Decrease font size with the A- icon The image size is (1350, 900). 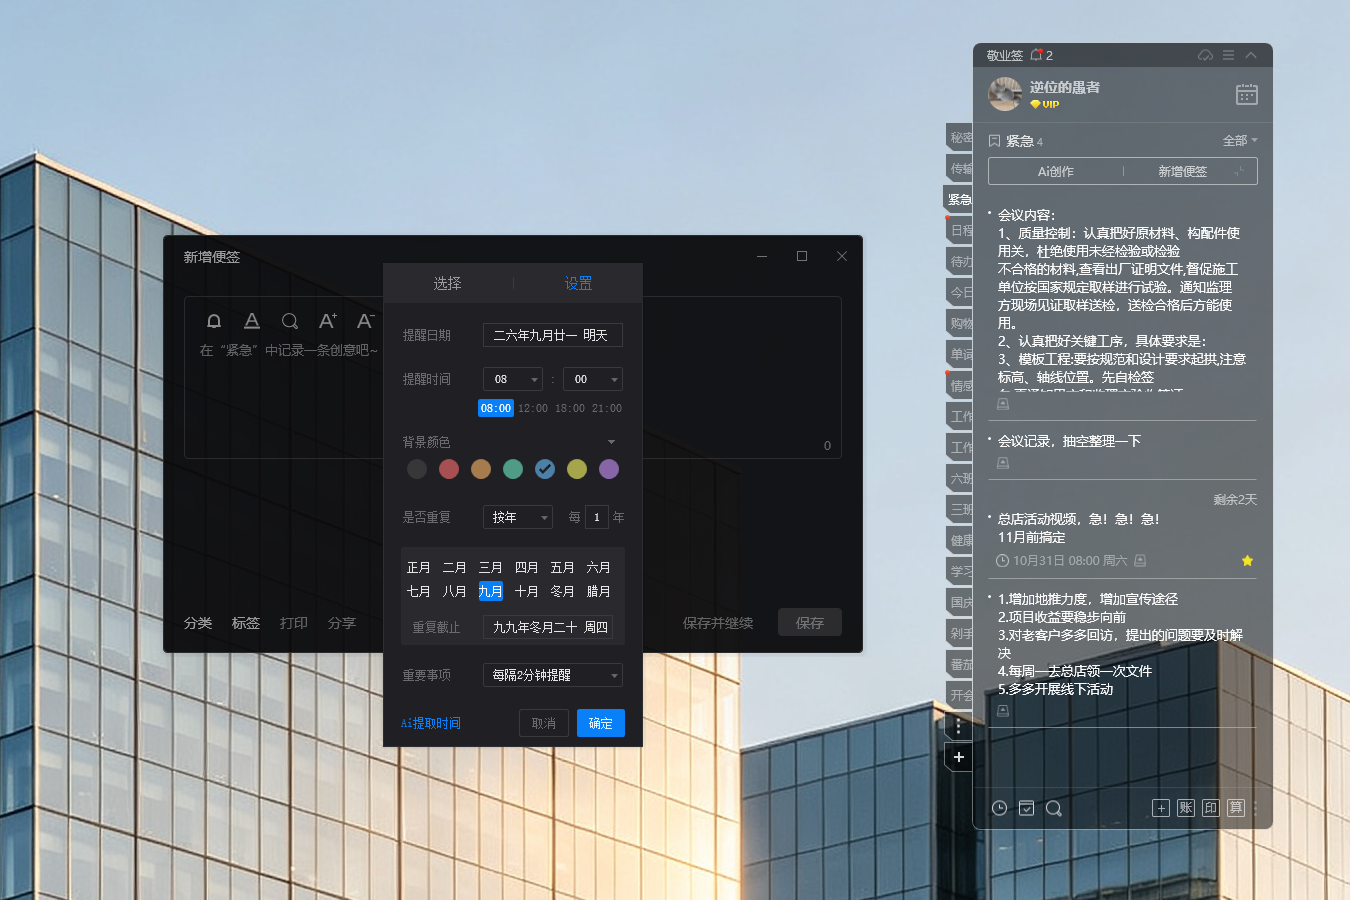[365, 321]
